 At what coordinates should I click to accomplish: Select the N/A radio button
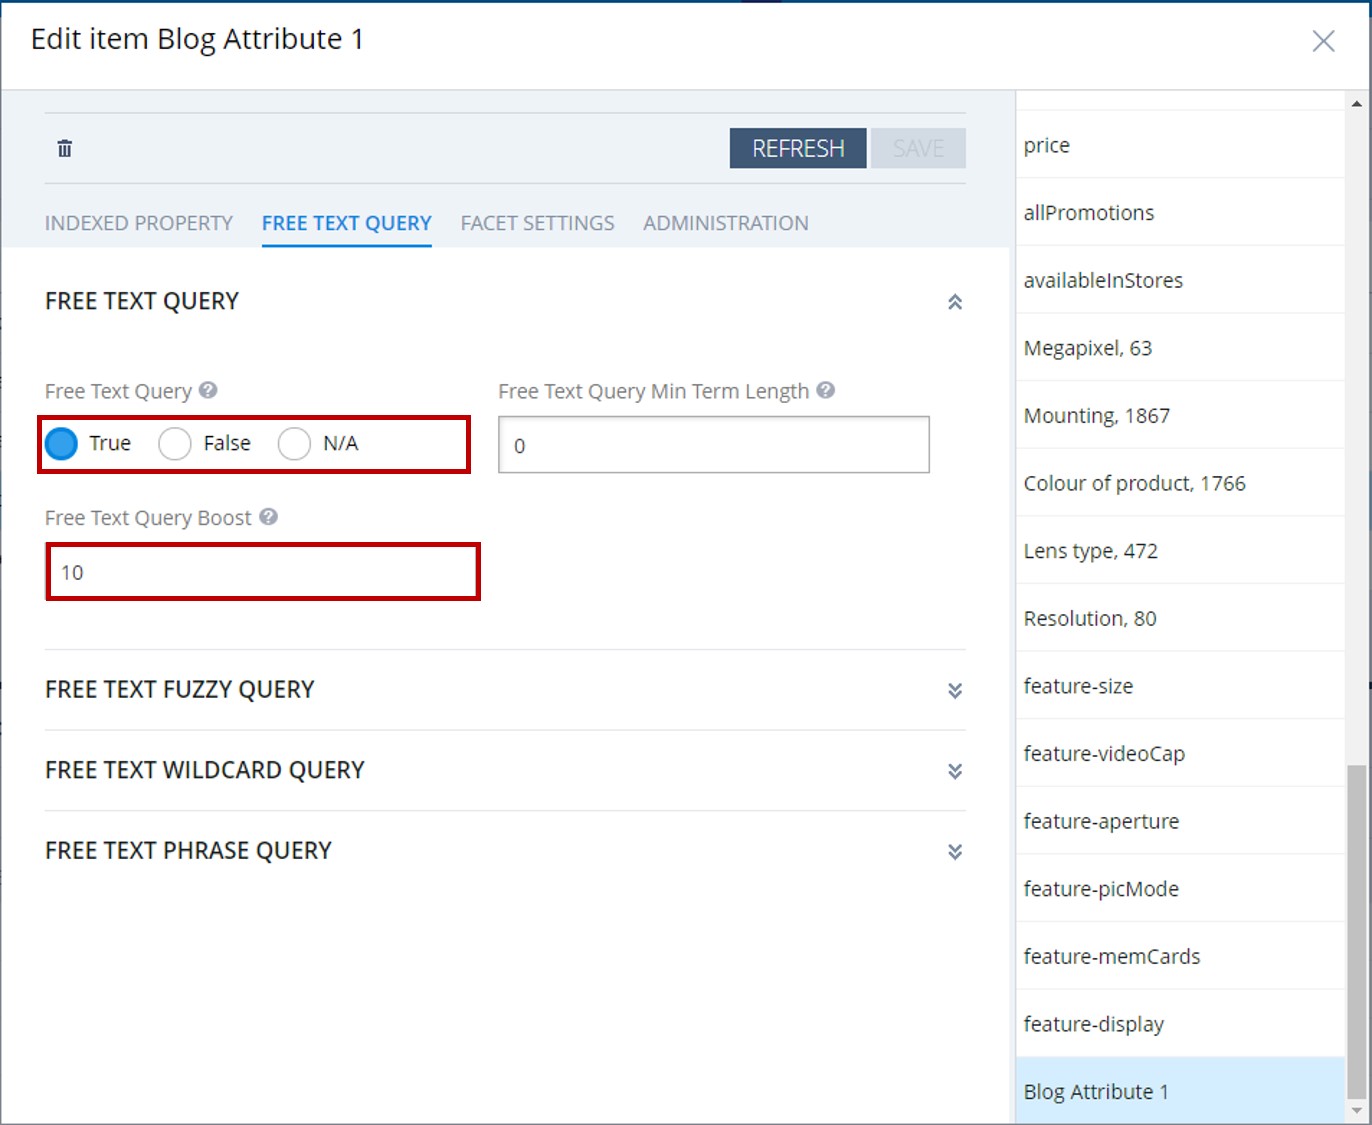click(294, 443)
